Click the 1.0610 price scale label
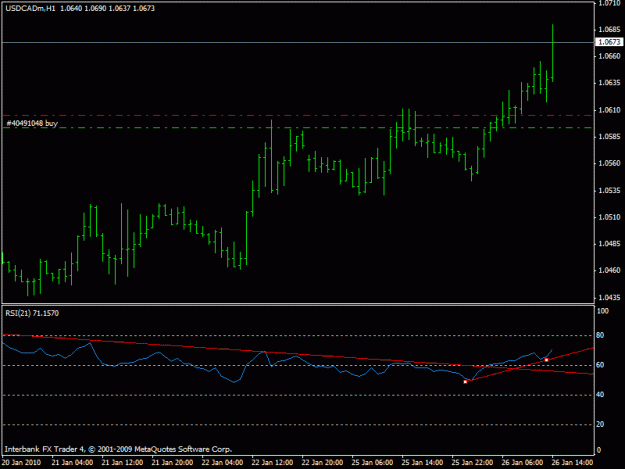The width and height of the screenshot is (625, 469). point(609,110)
